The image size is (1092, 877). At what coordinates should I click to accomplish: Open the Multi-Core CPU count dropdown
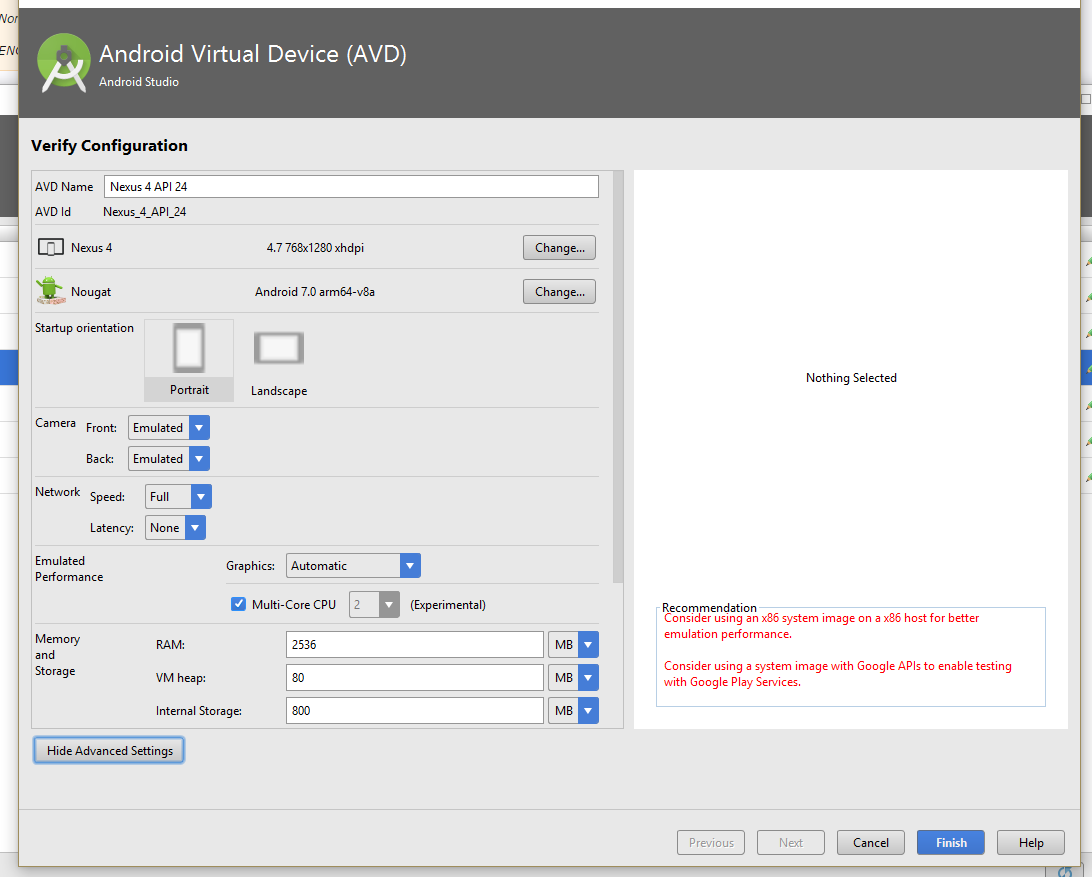pyautogui.click(x=374, y=605)
